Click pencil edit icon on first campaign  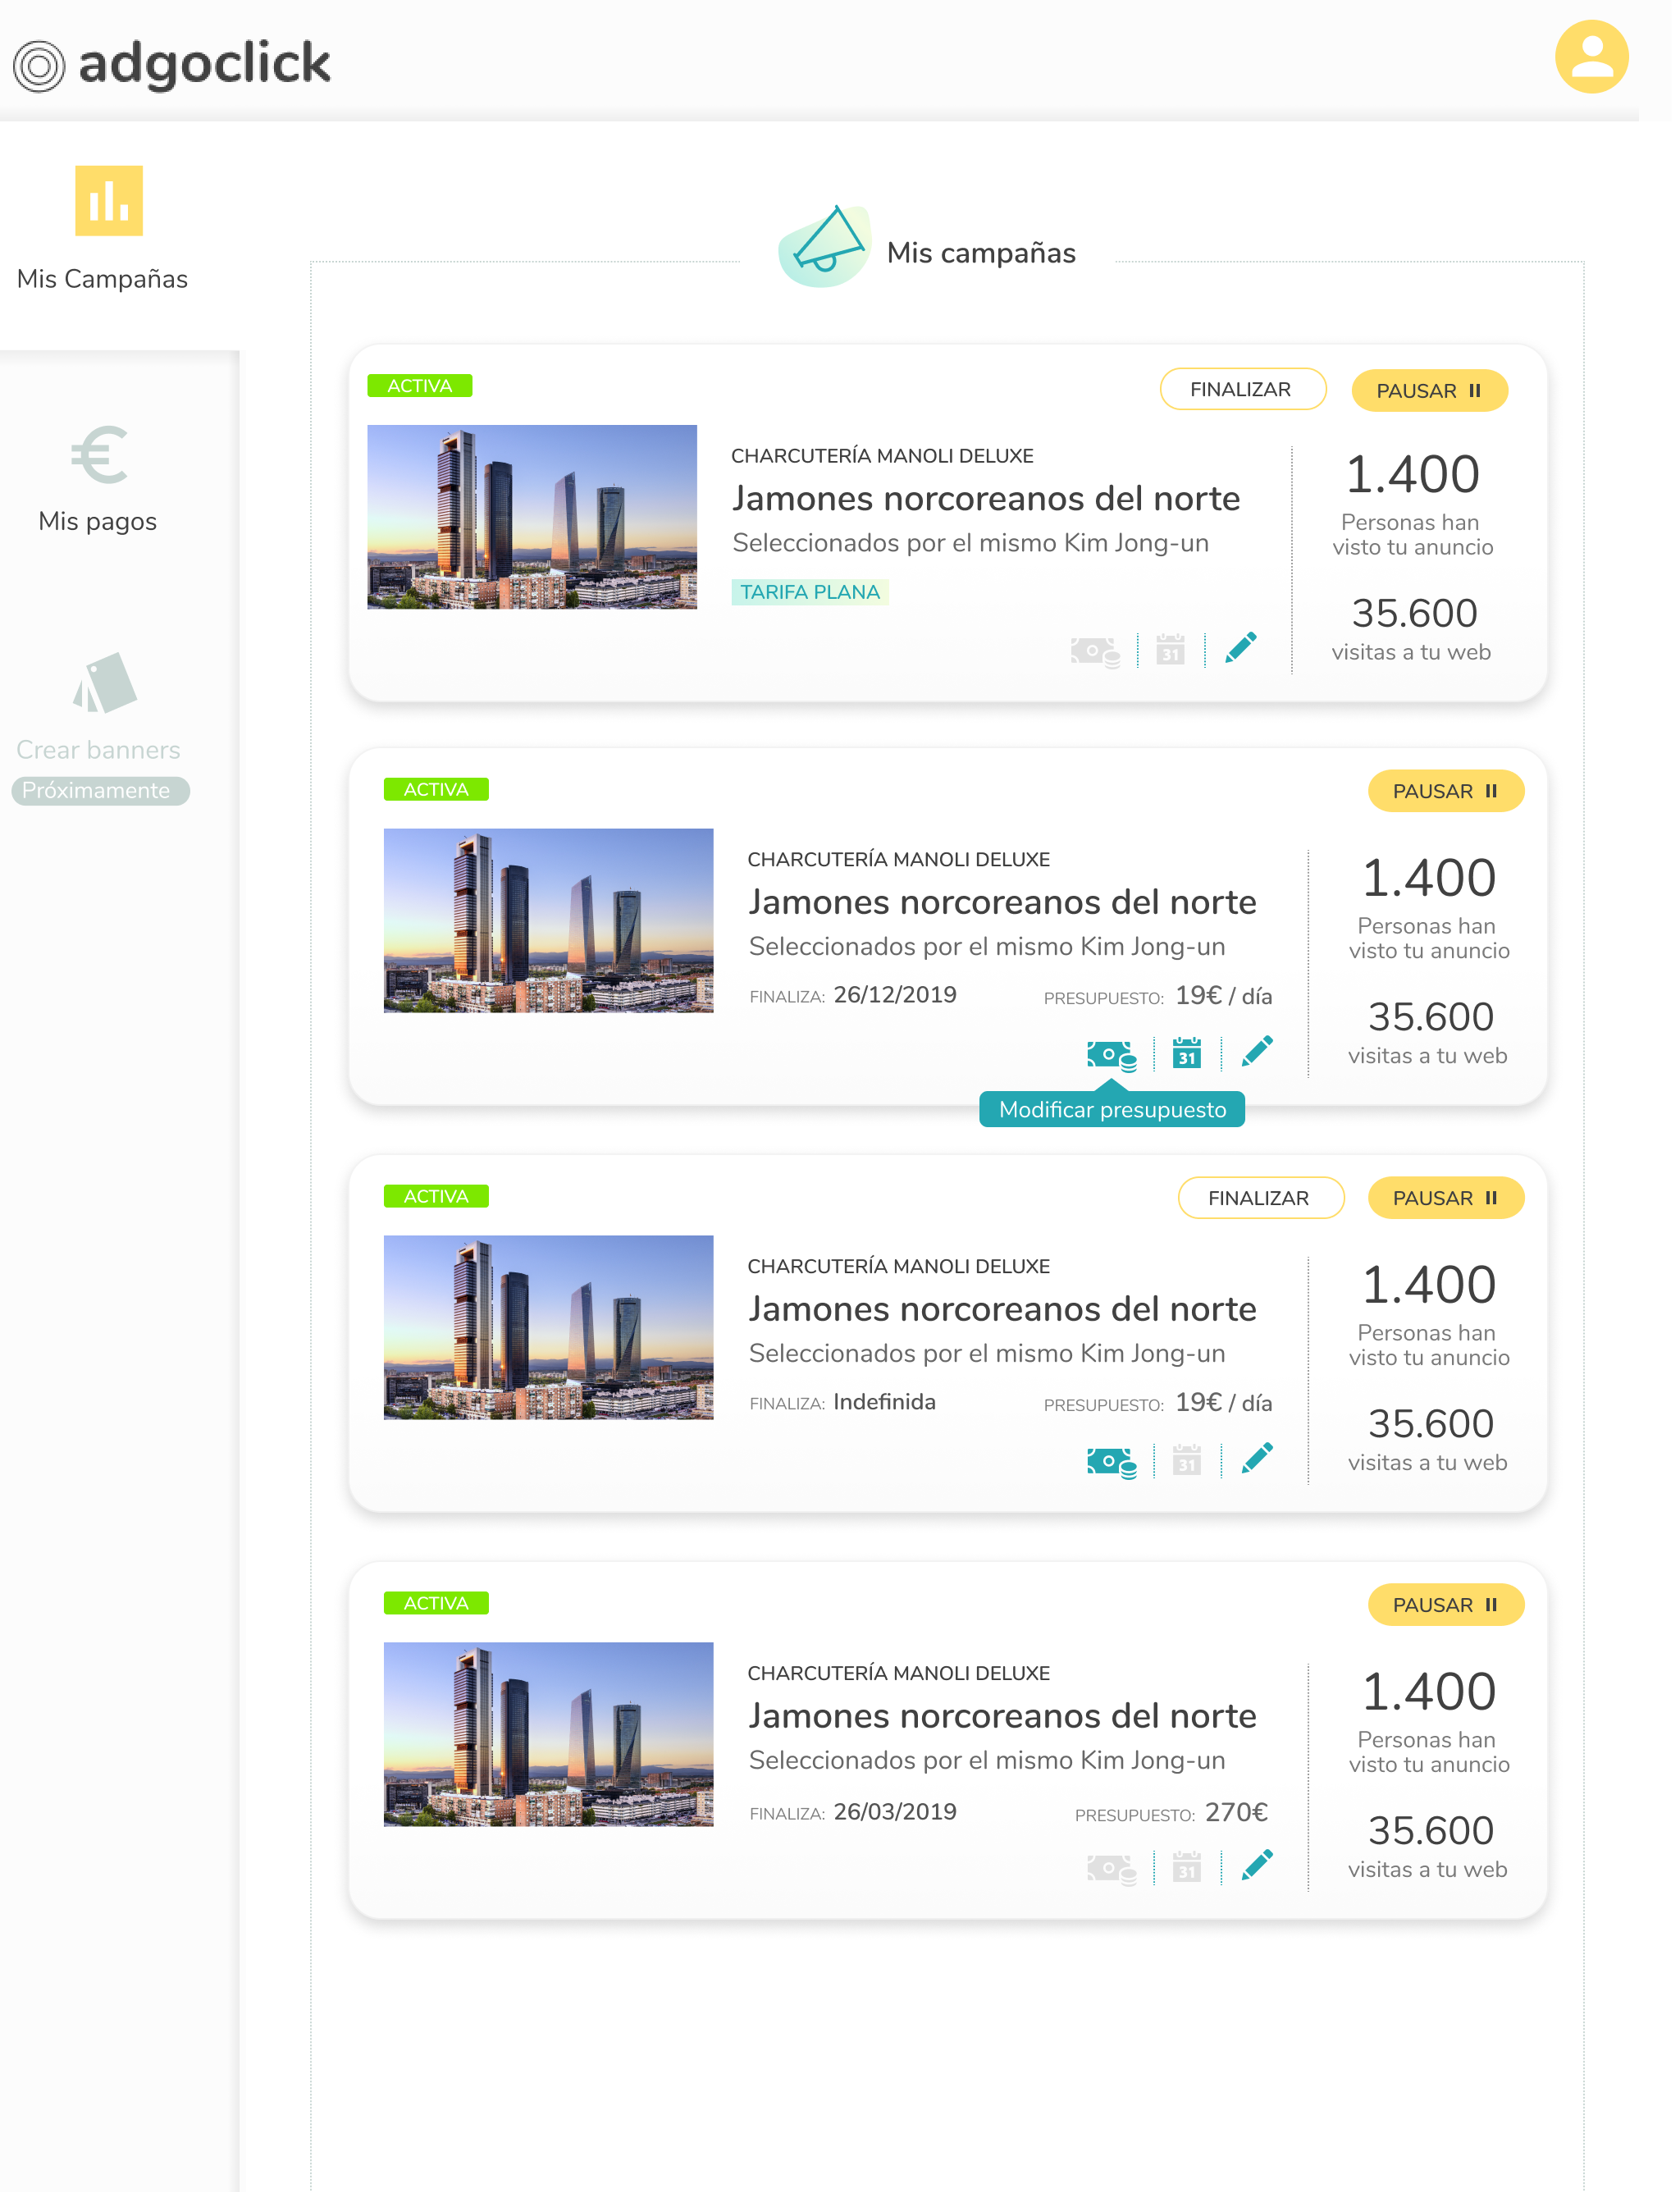(x=1240, y=648)
